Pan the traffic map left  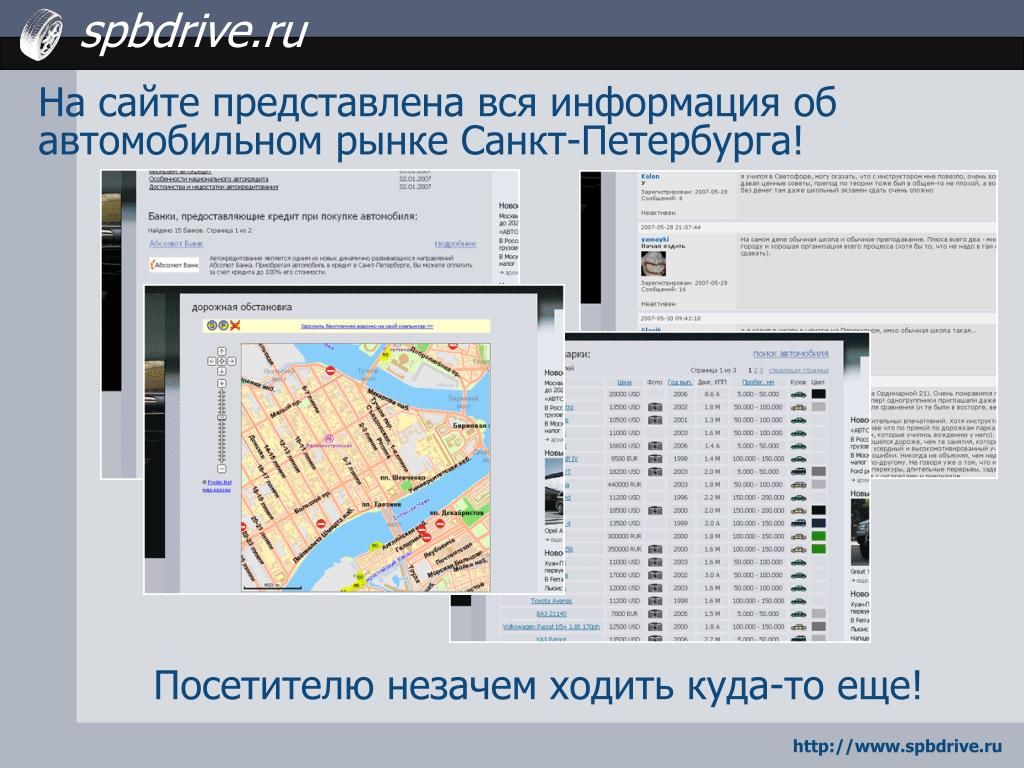pos(212,361)
